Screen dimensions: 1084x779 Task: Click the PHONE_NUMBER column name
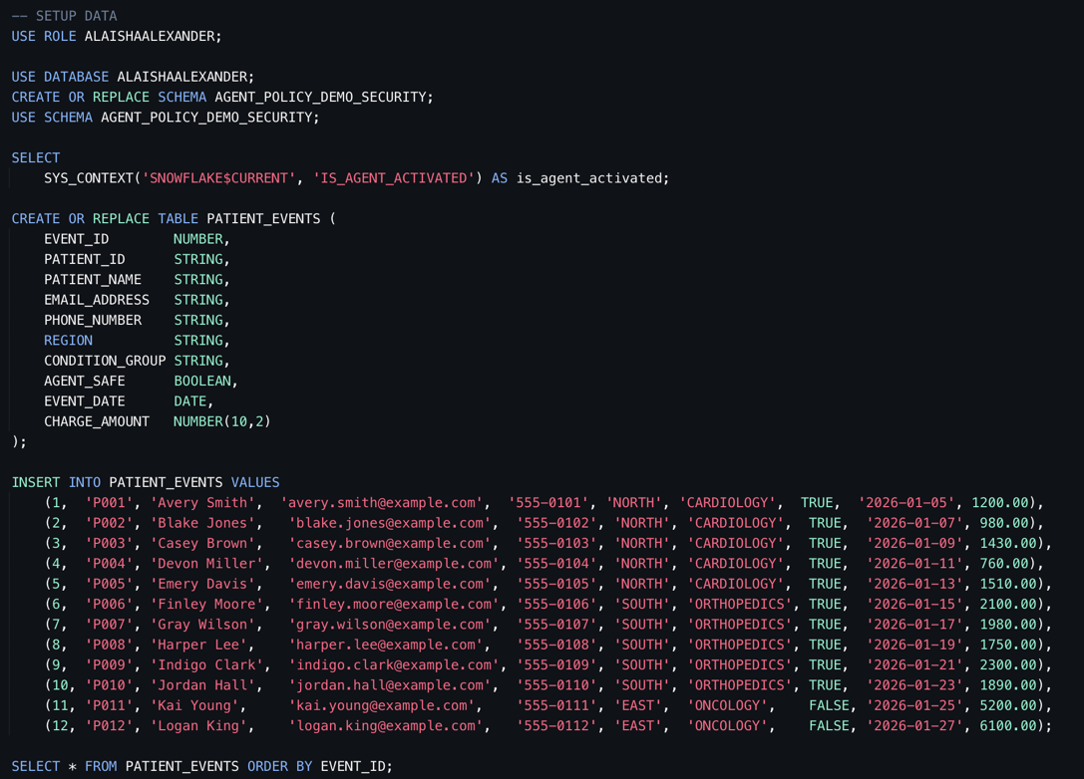pos(93,320)
